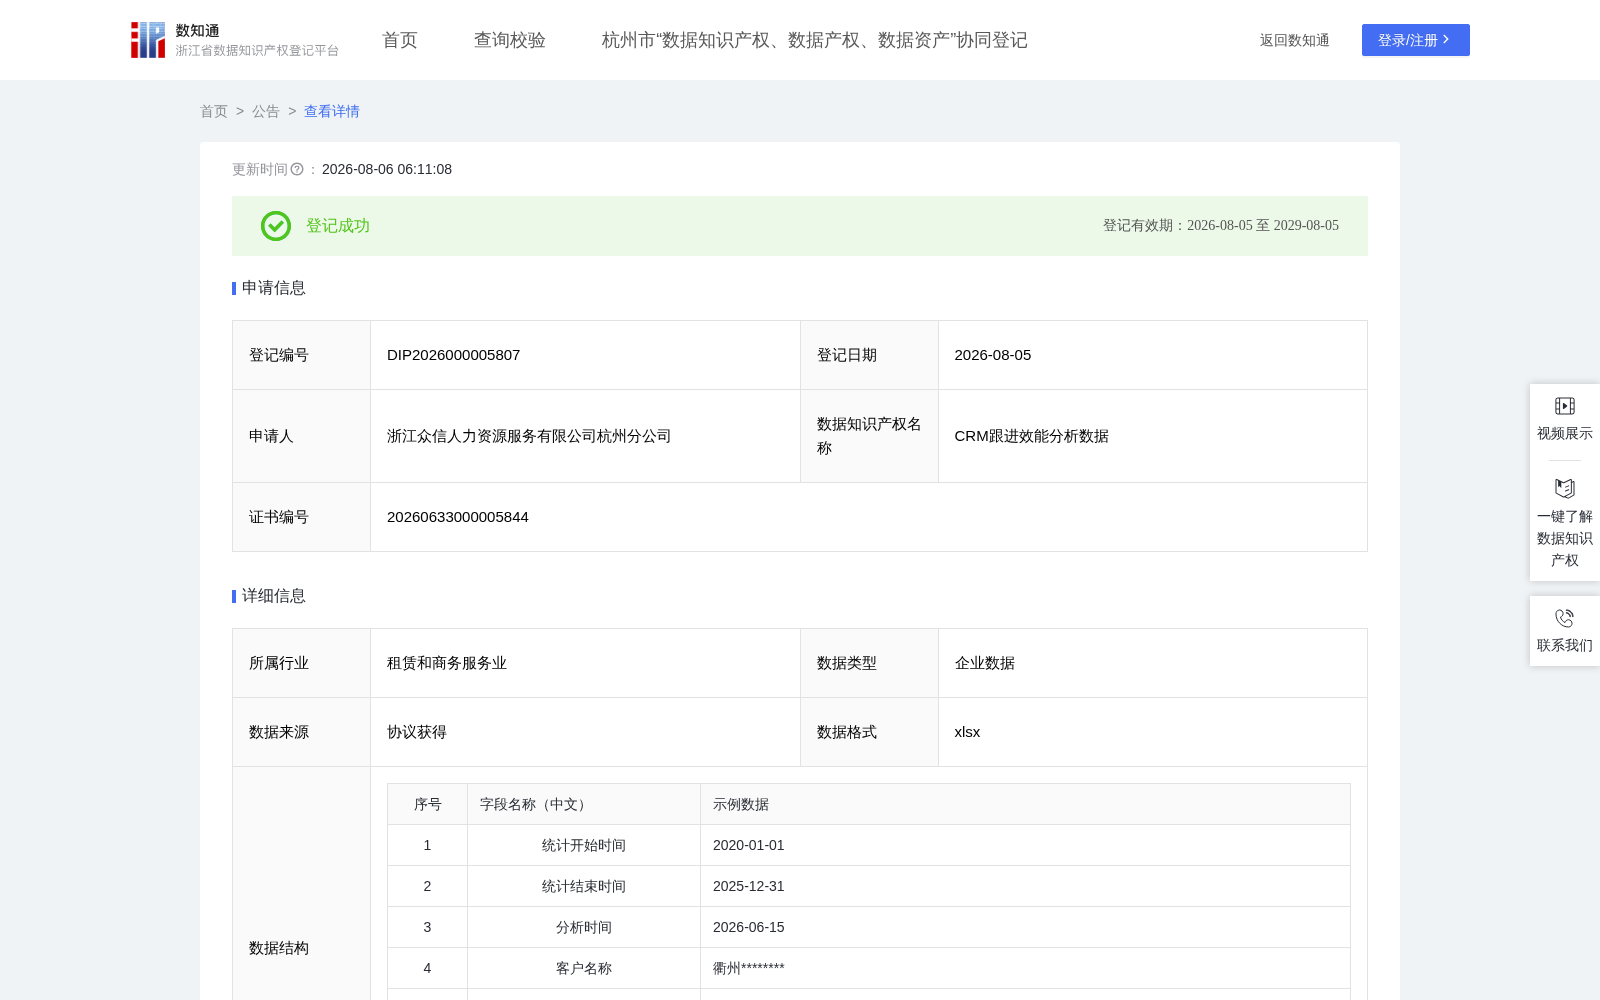The width and height of the screenshot is (1600, 1000).
Task: Click the sample value 衢州********
Action: pos(749,968)
